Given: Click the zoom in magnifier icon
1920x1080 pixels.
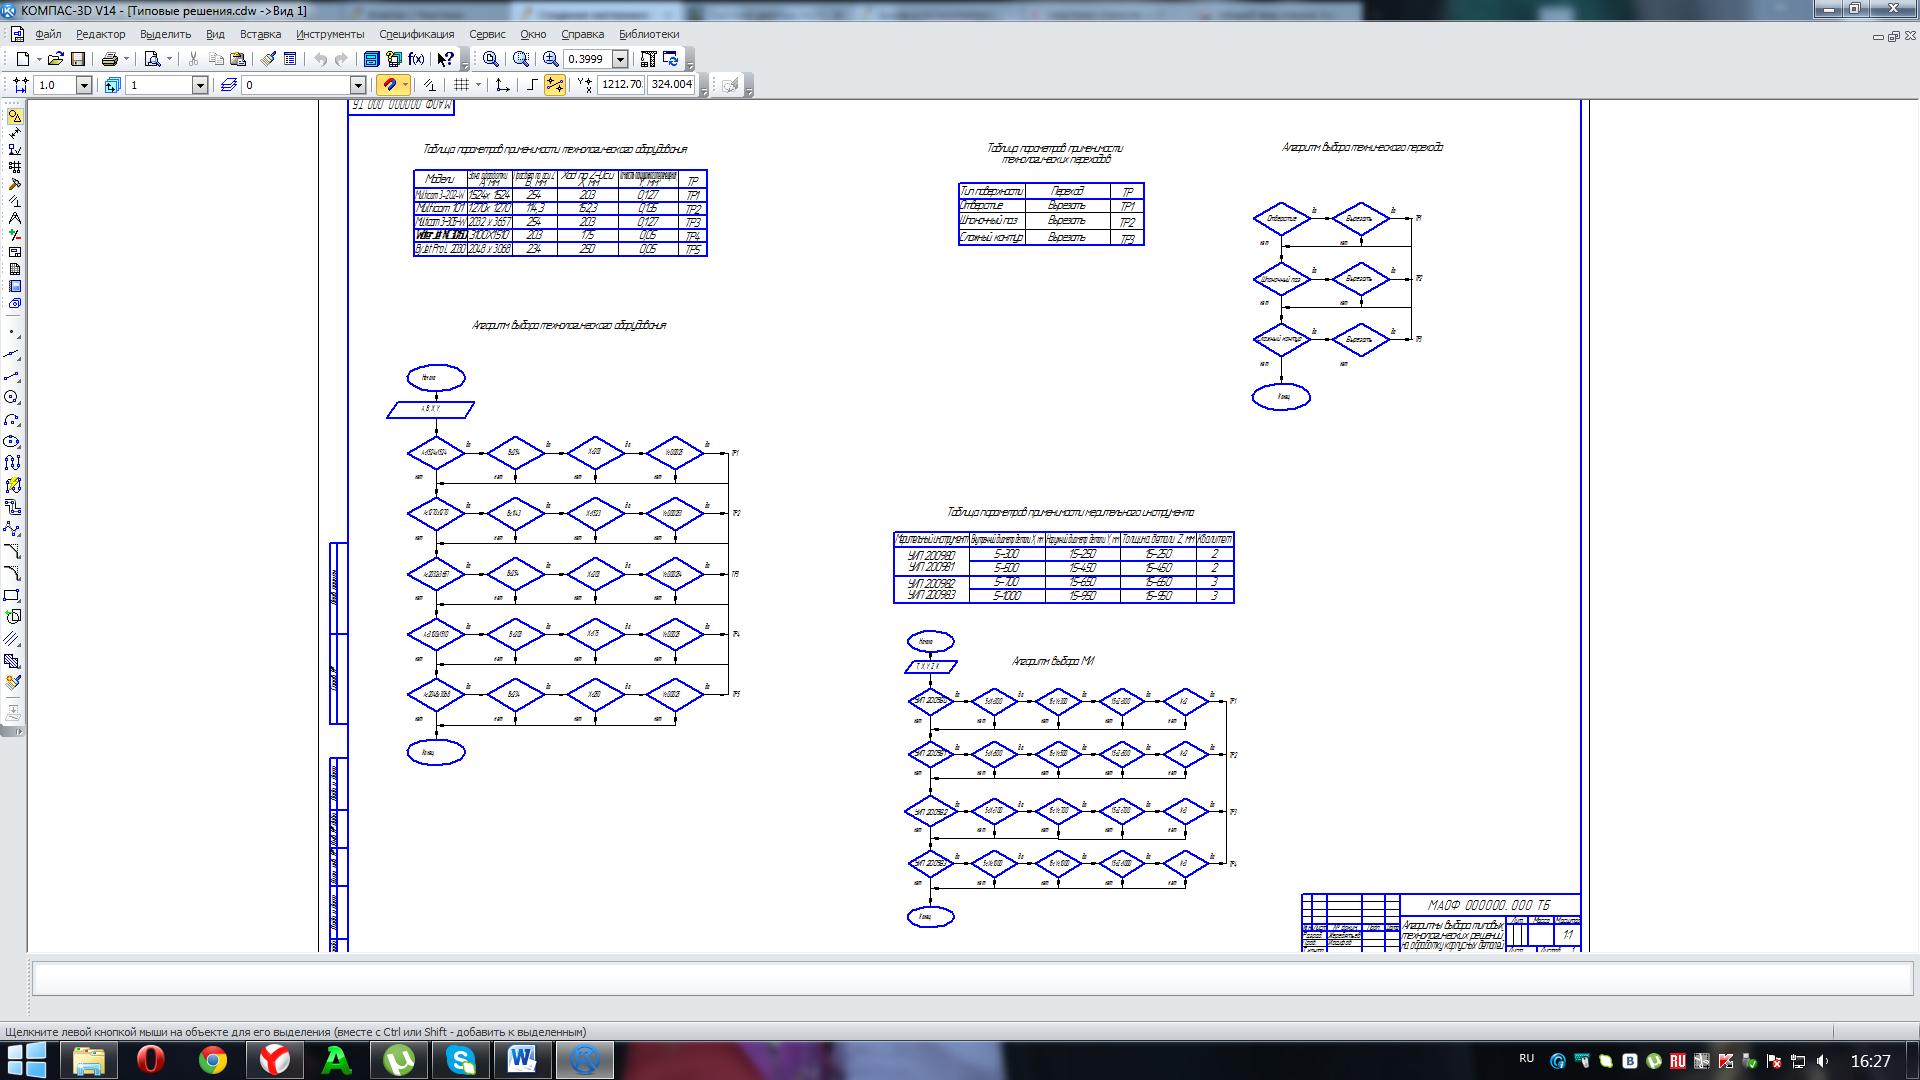Looking at the screenshot, I should (550, 59).
